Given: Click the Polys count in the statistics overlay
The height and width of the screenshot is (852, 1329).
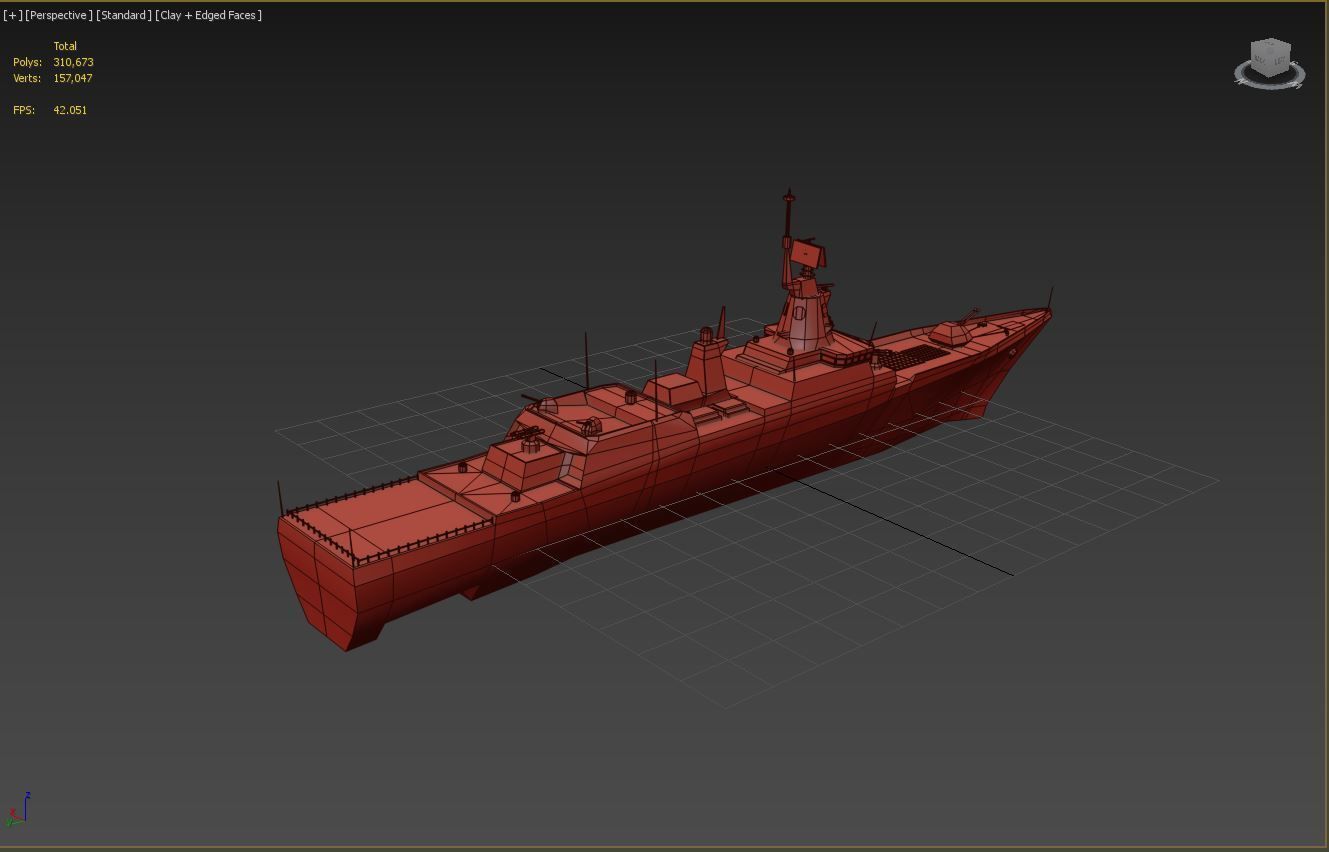Looking at the screenshot, I should [x=75, y=62].
